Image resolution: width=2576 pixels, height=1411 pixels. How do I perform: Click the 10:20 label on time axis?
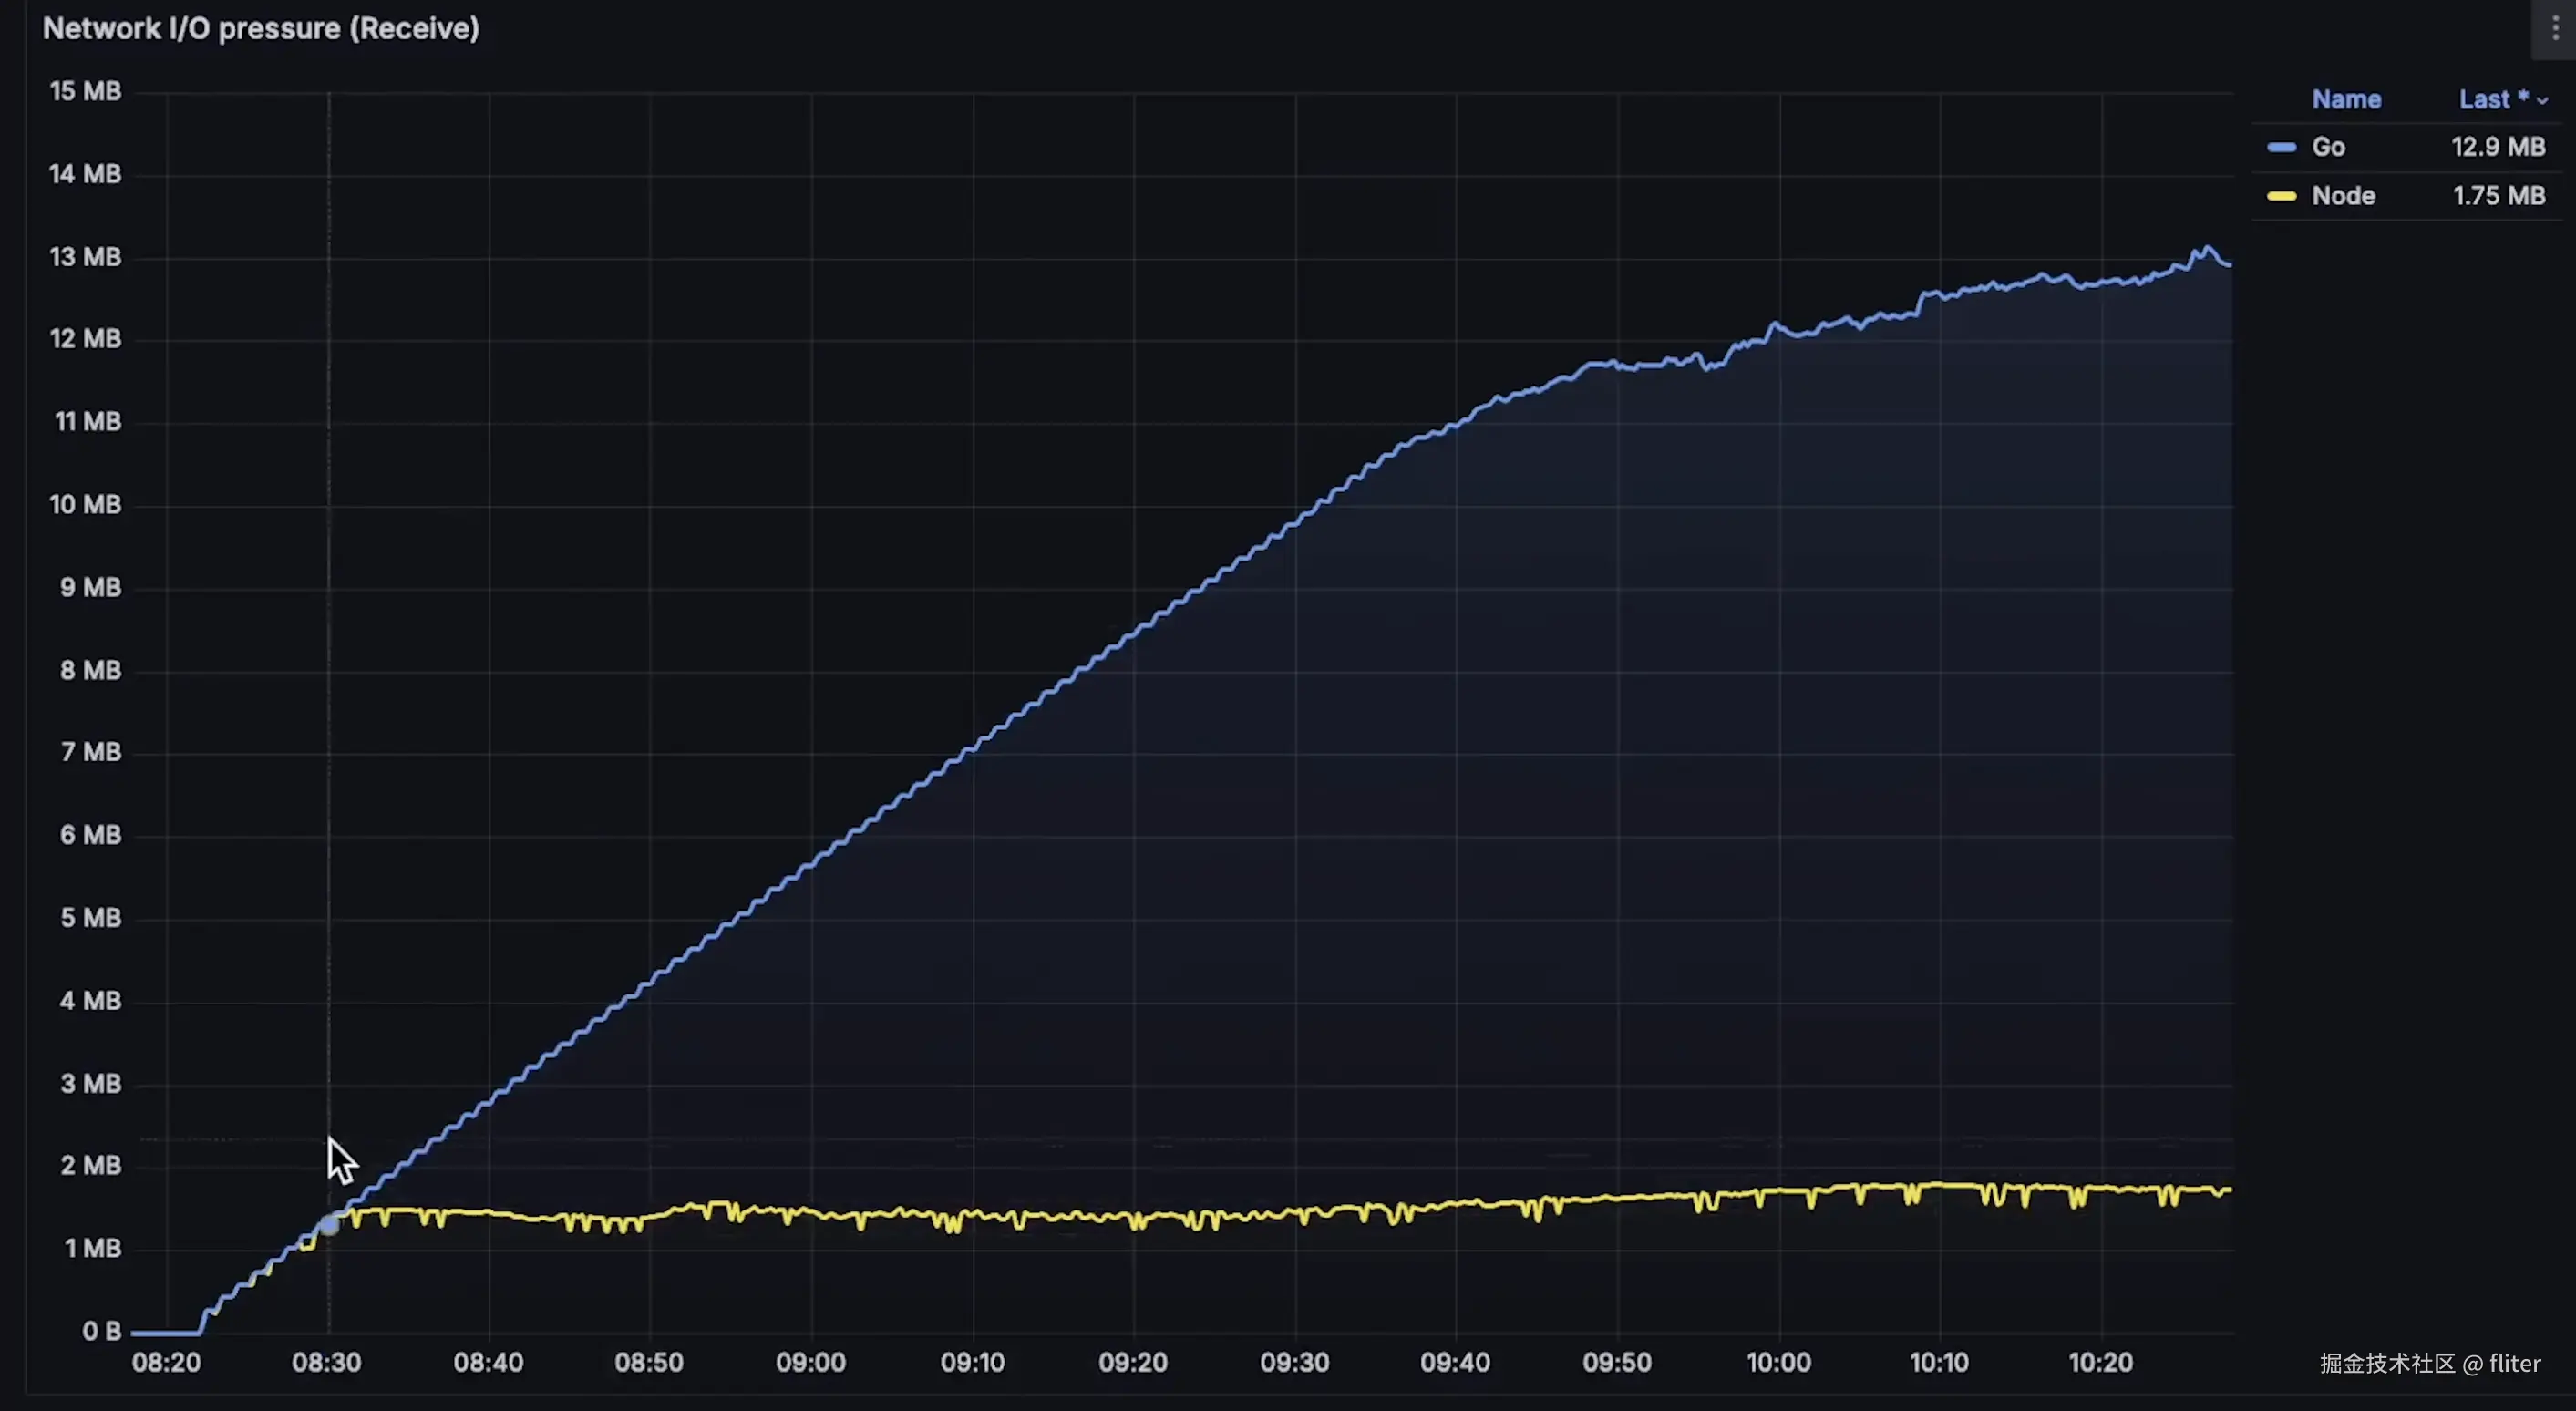click(2100, 1362)
